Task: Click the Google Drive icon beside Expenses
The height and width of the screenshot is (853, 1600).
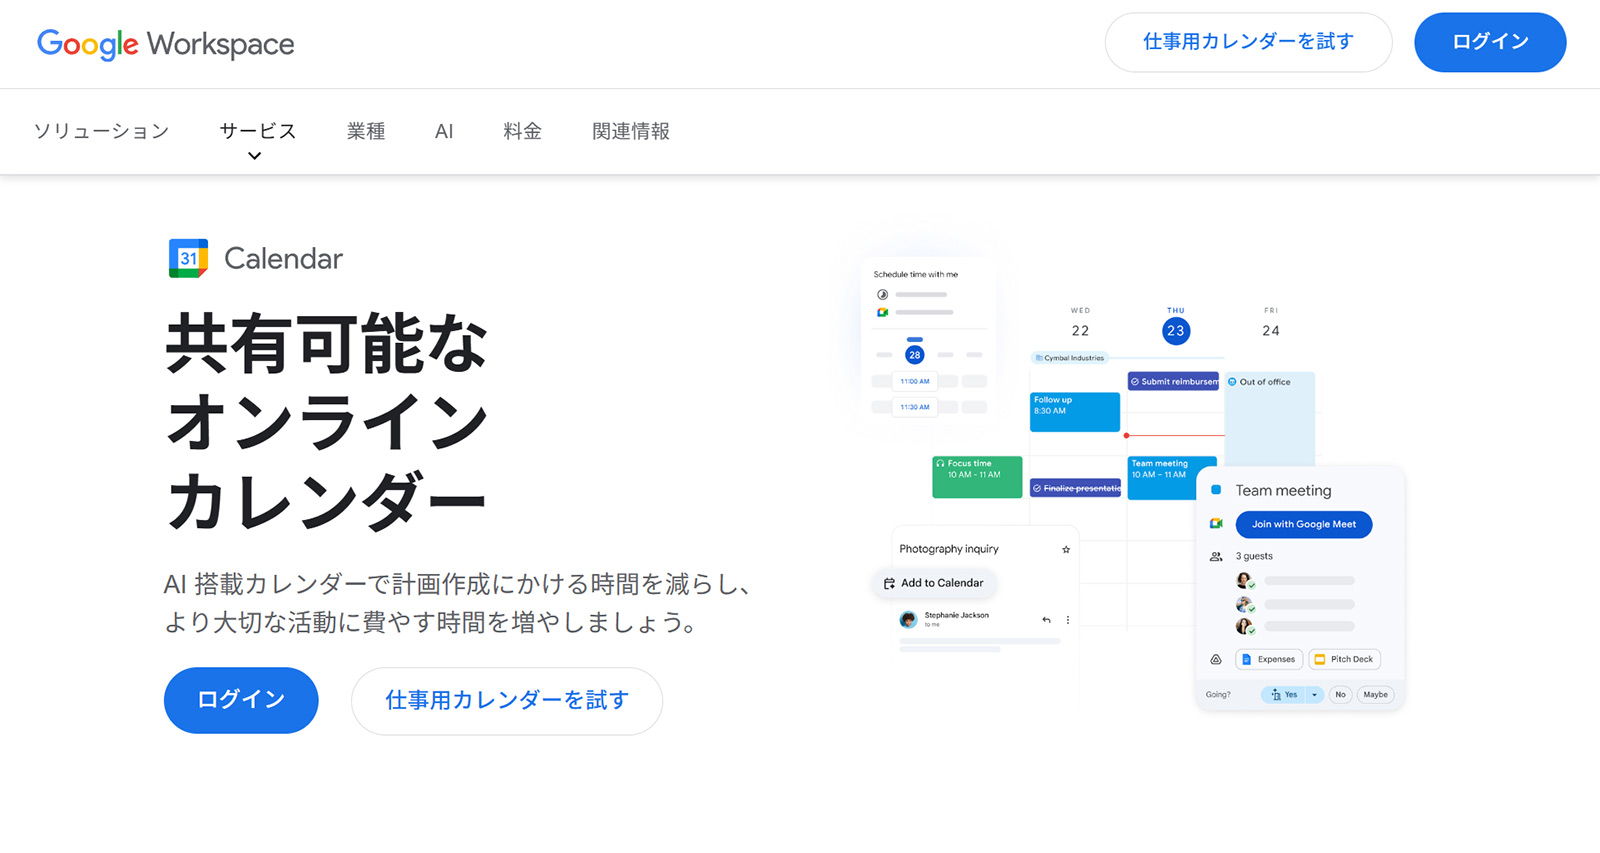Action: pyautogui.click(x=1216, y=659)
